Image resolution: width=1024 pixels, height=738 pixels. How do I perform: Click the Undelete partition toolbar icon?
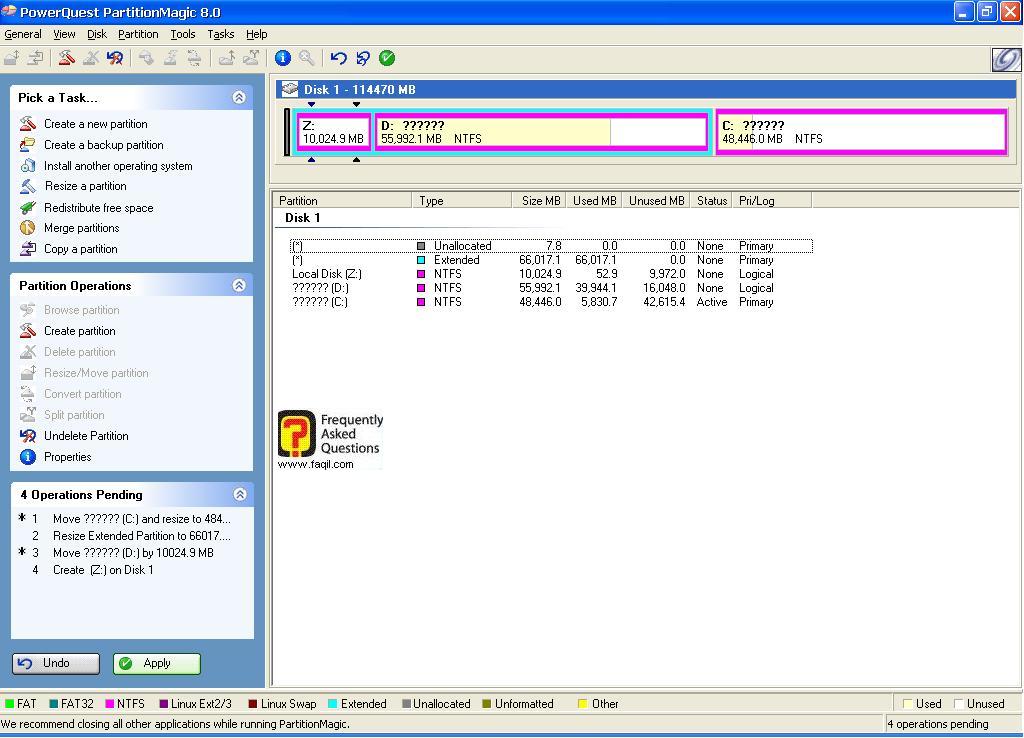click(x=115, y=58)
